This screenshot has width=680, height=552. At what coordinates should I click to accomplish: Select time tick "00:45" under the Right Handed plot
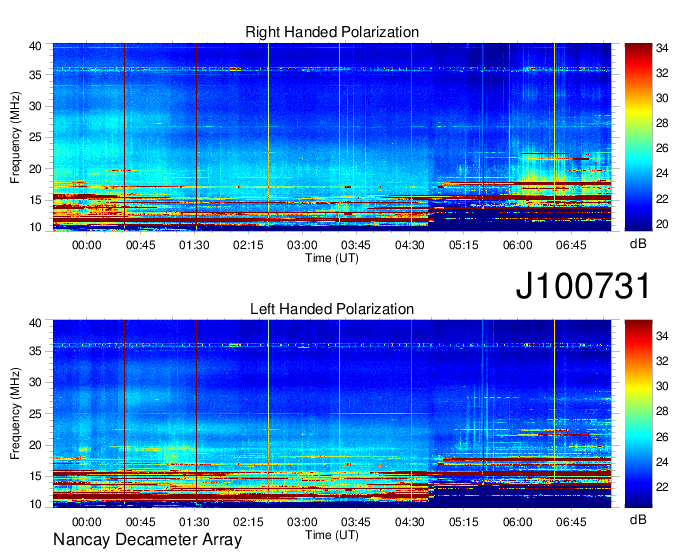141,245
